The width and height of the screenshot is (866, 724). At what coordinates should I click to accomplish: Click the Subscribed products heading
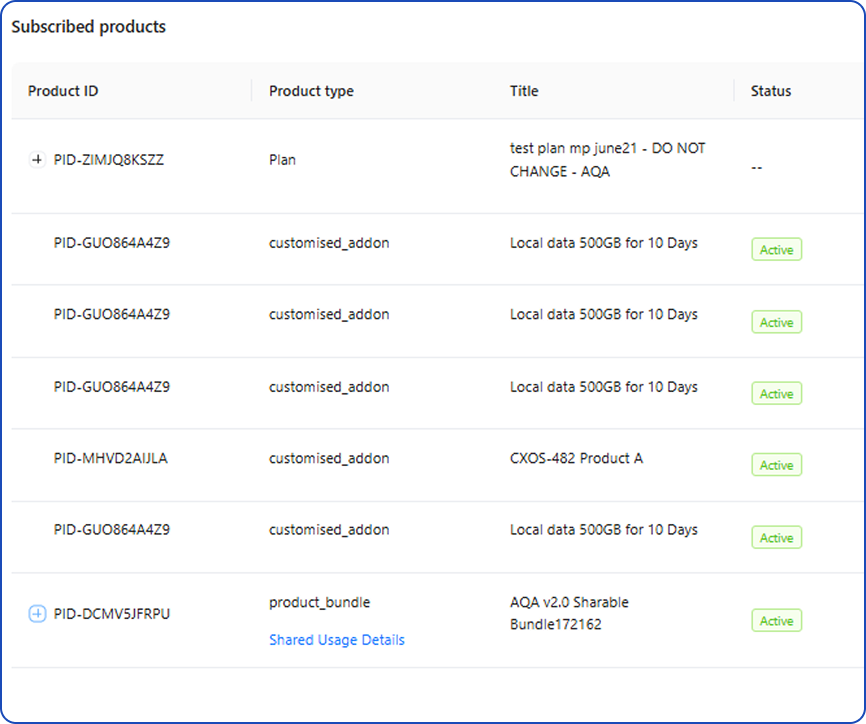point(89,27)
